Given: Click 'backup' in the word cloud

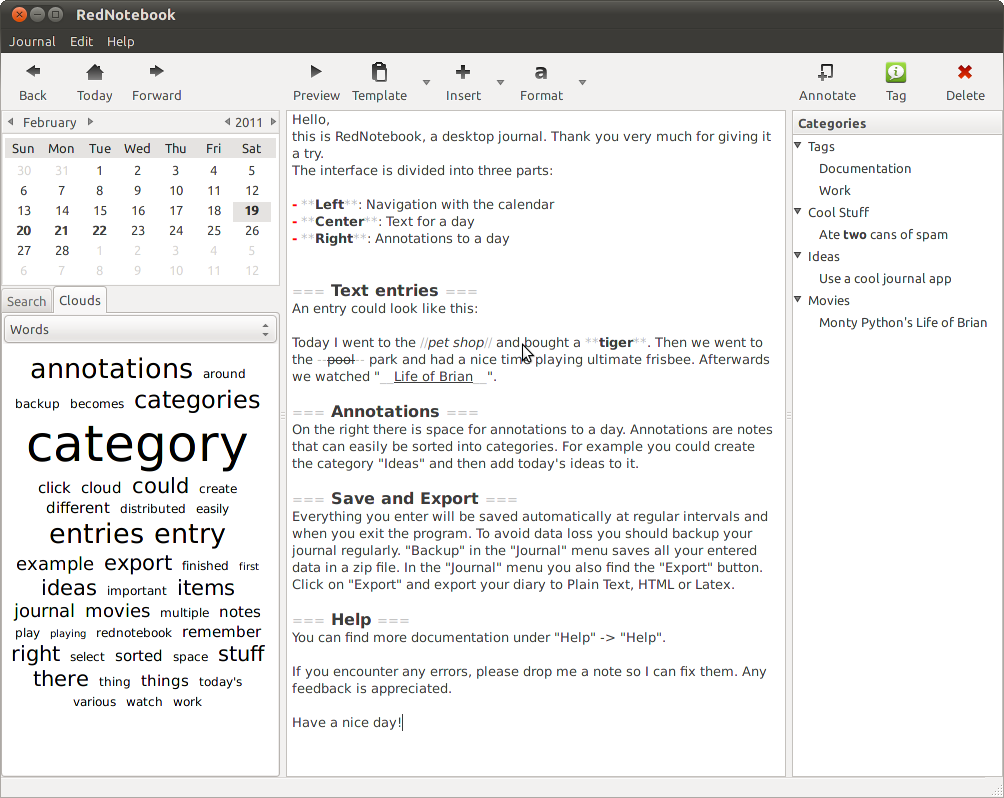Looking at the screenshot, I should coord(37,403).
